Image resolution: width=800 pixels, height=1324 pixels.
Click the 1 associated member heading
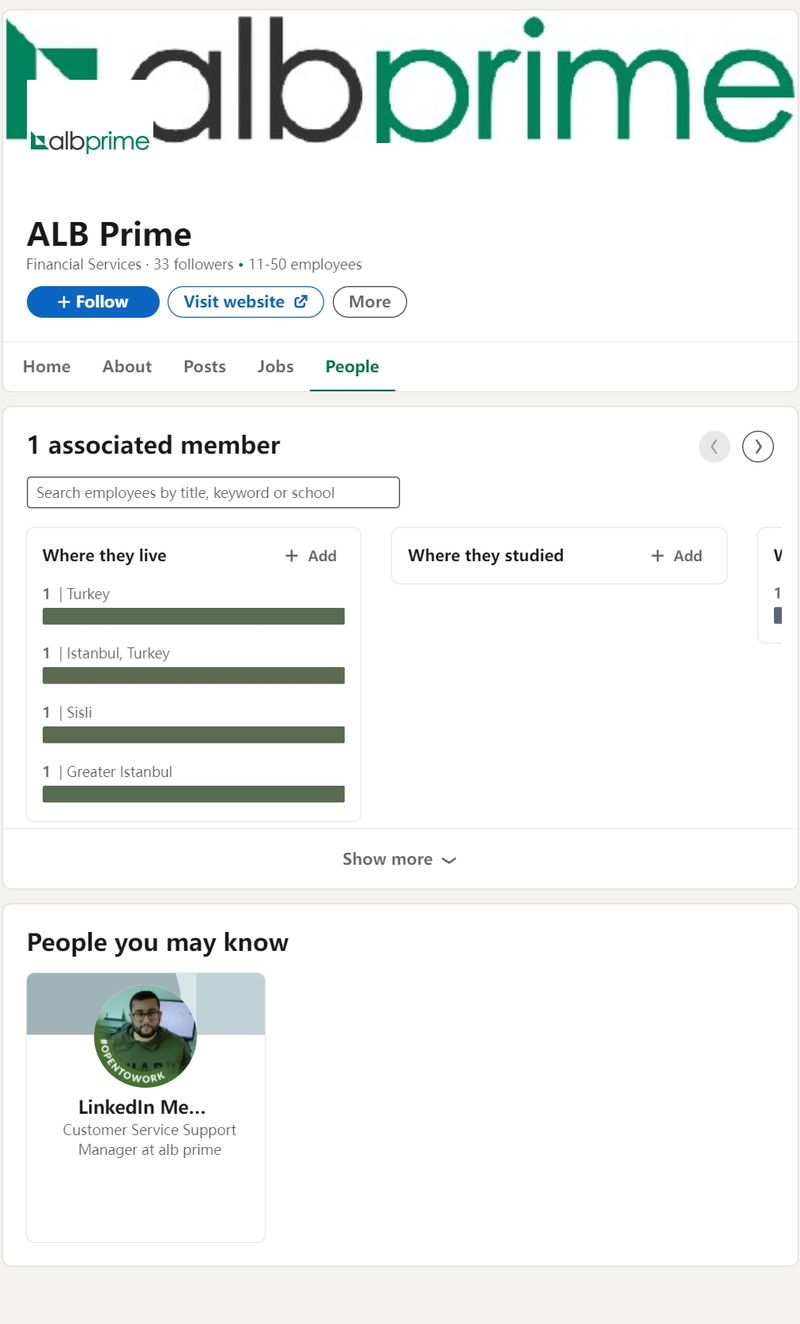coord(154,445)
